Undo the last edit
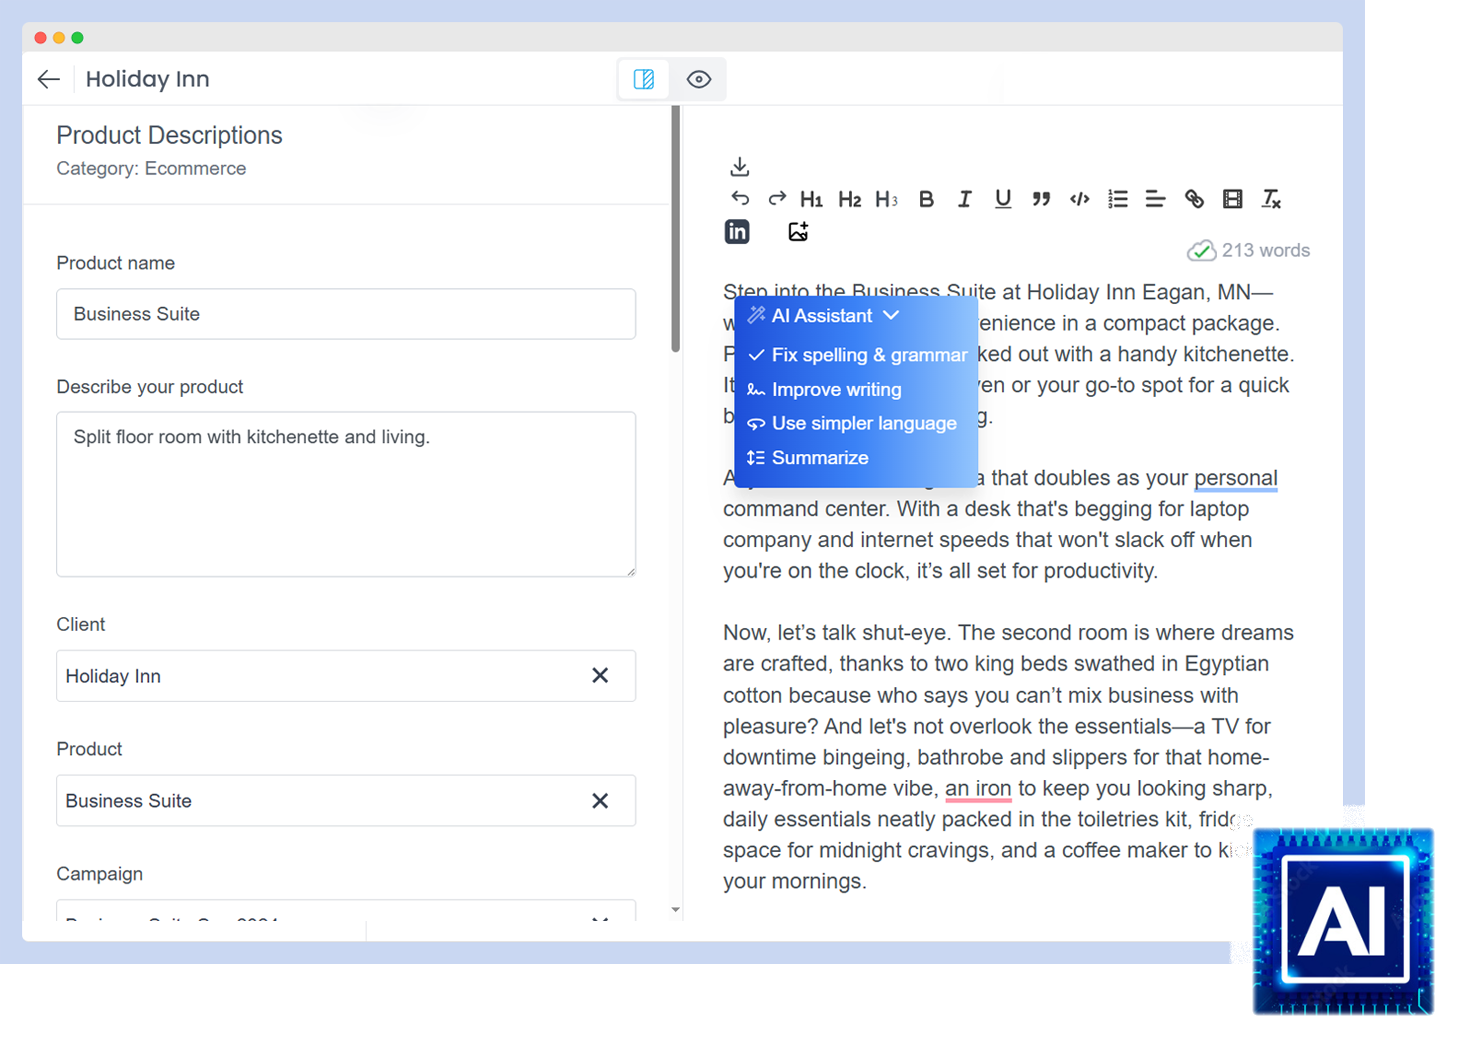This screenshot has height=1047, width=1482. [740, 198]
